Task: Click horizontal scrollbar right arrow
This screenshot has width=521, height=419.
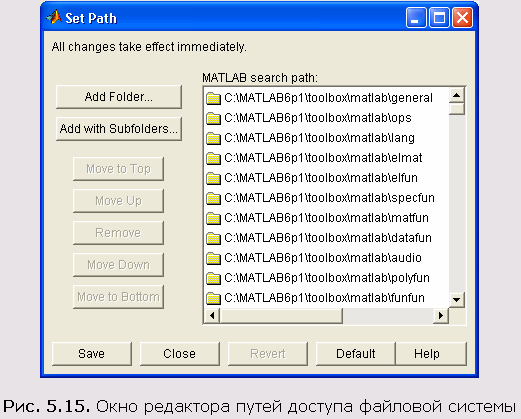Action: coord(441,315)
